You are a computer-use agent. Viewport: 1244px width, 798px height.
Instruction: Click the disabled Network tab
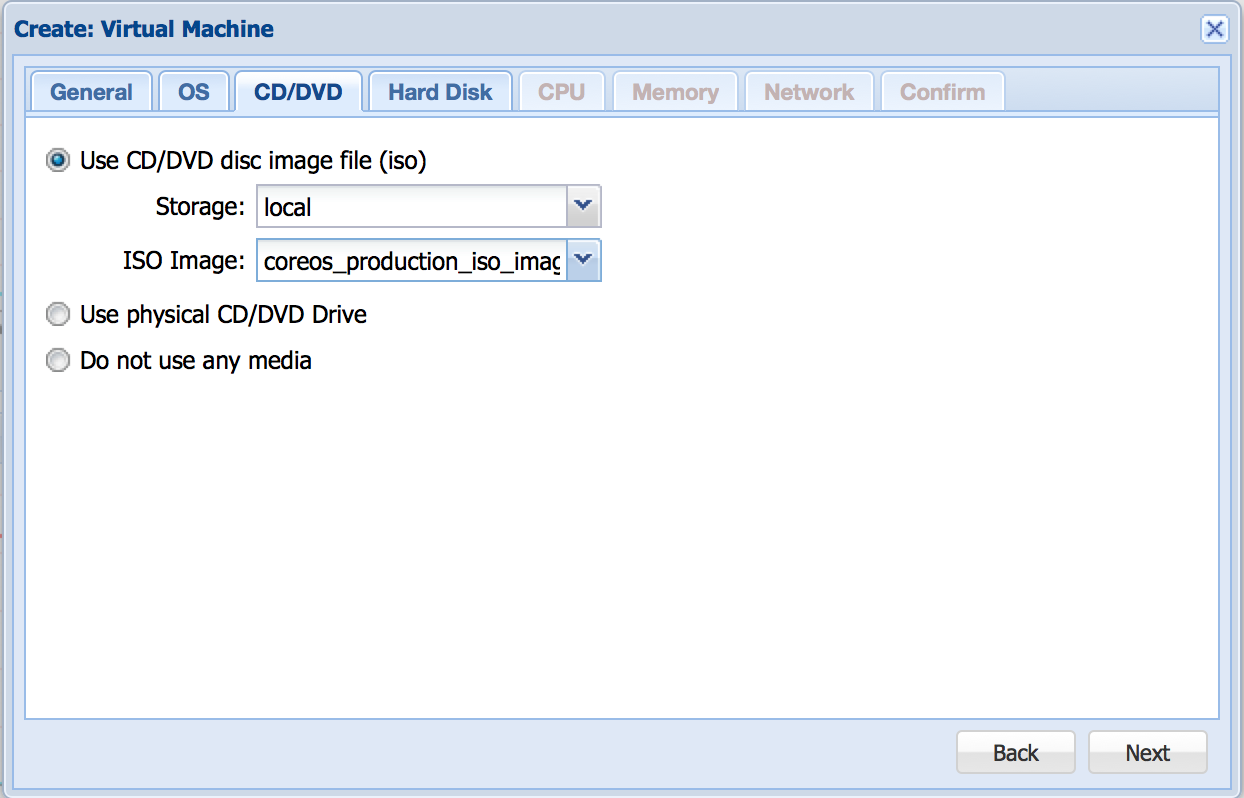tap(809, 92)
